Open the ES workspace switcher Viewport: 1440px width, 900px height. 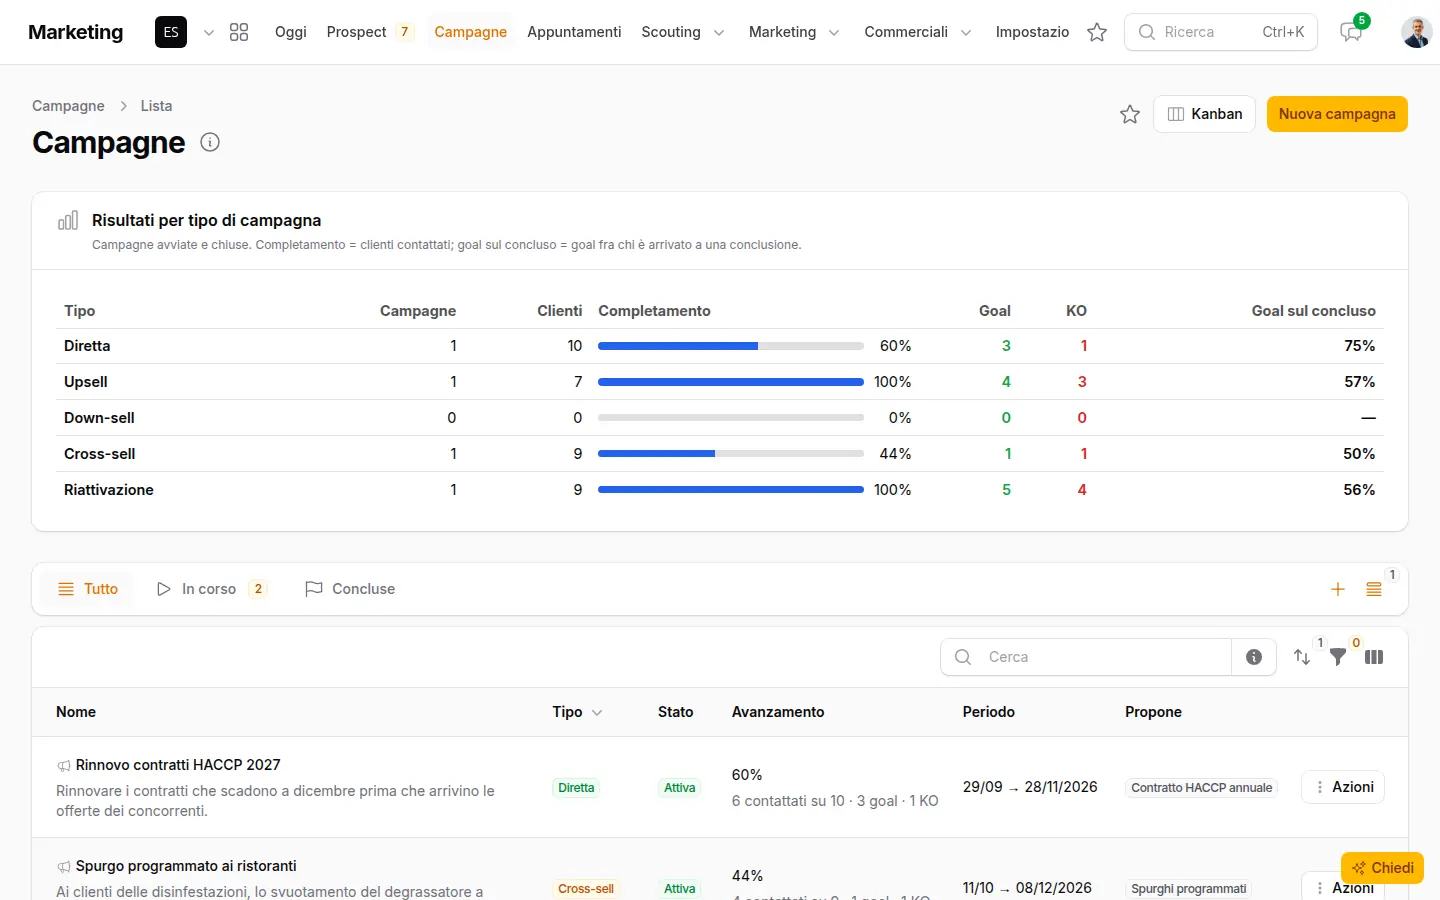point(171,32)
